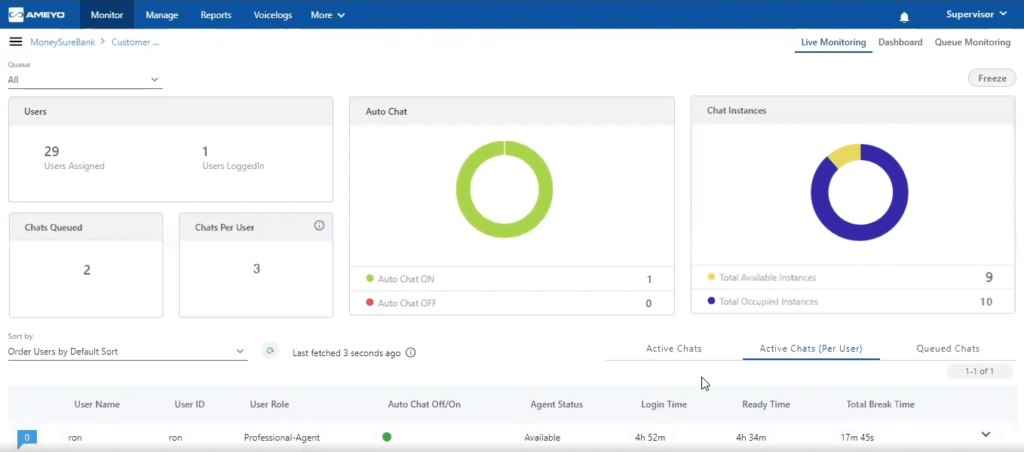Click the Ready Time column header
Image resolution: width=1024 pixels, height=452 pixels.
766,404
